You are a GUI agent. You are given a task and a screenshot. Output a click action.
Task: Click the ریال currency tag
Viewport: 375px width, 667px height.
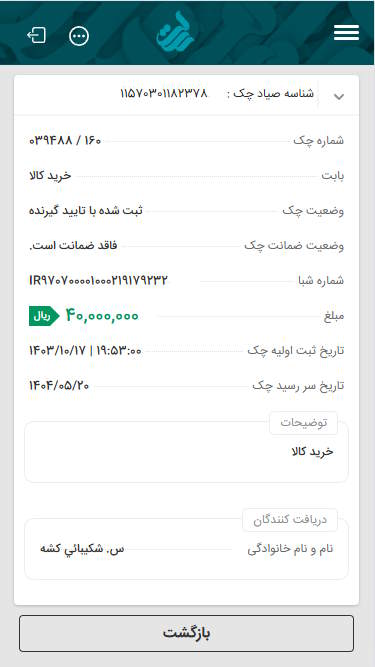[44, 316]
